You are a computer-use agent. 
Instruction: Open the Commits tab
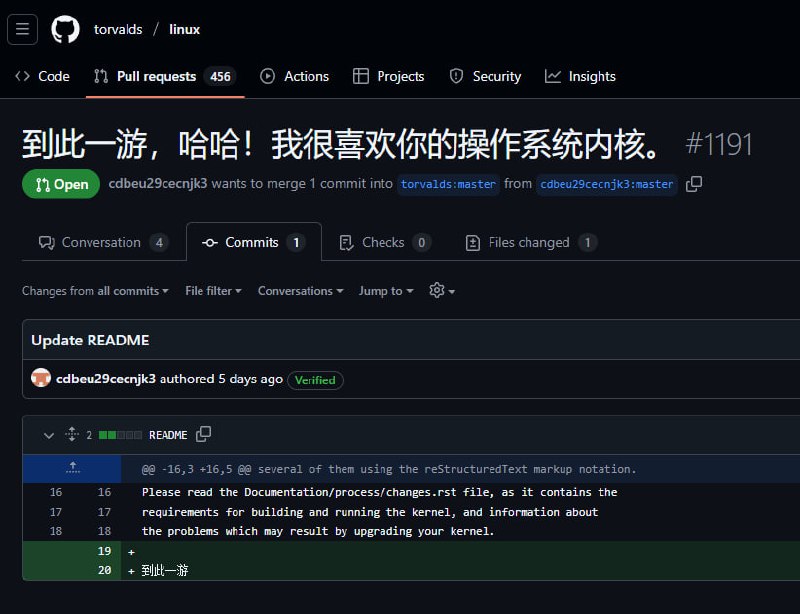tap(254, 242)
